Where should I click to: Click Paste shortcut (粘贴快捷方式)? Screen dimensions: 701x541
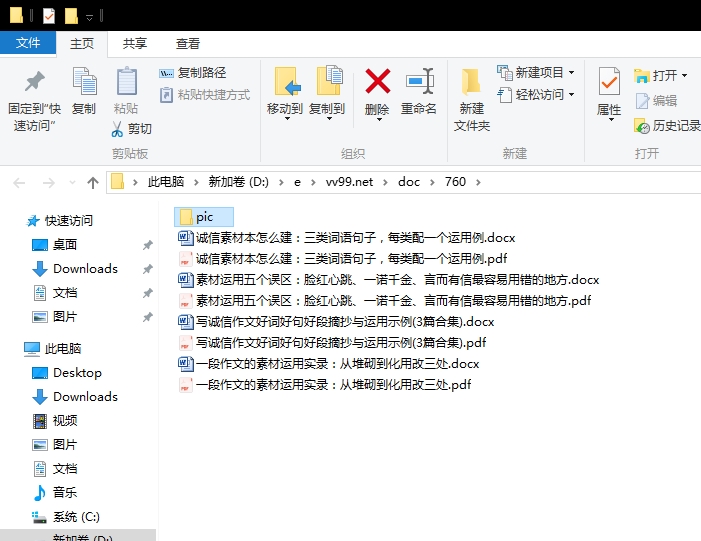pos(205,95)
